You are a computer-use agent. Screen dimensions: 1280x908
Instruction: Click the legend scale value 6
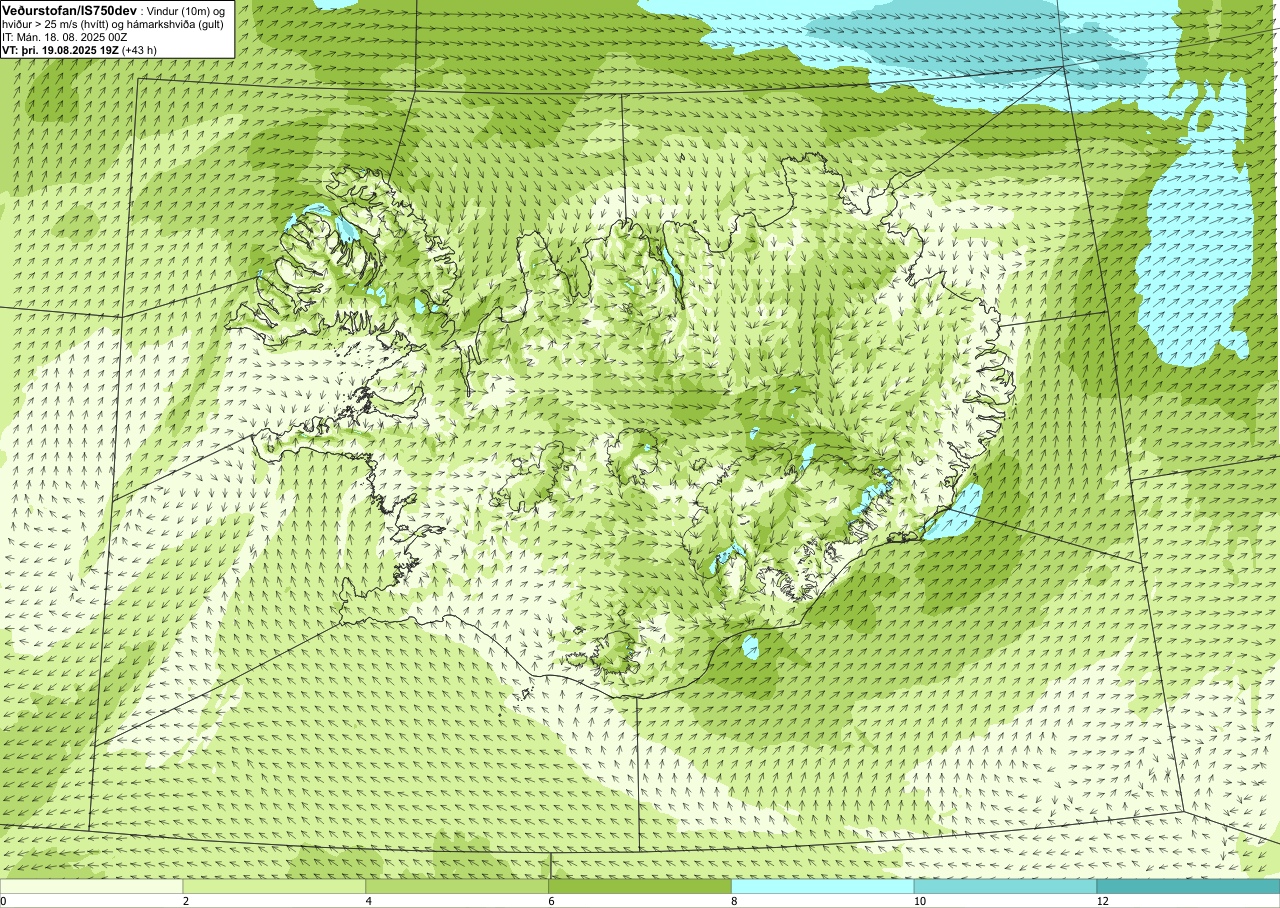552,901
